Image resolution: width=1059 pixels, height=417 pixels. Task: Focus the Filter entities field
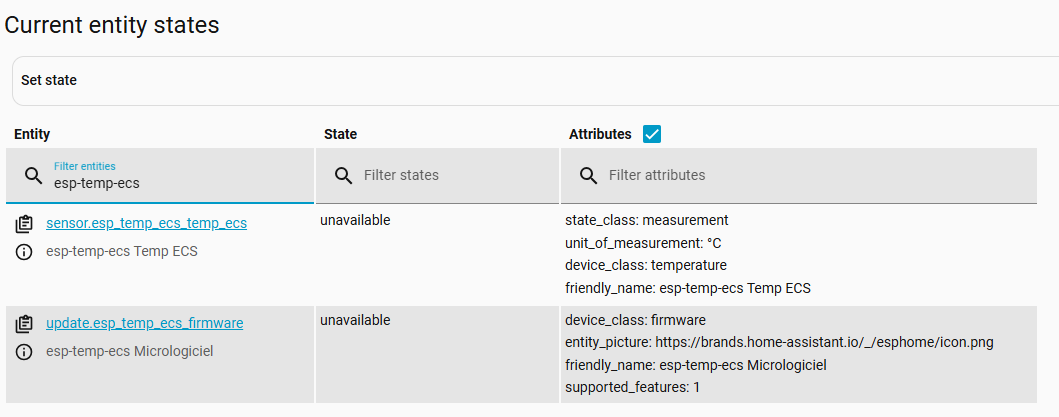(160, 176)
